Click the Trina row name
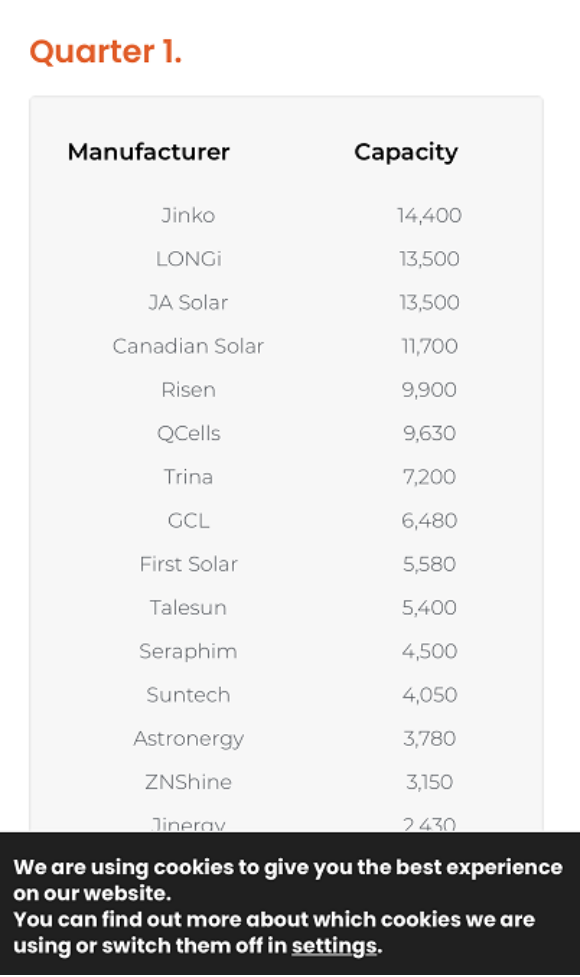The width and height of the screenshot is (580, 977). 188,477
